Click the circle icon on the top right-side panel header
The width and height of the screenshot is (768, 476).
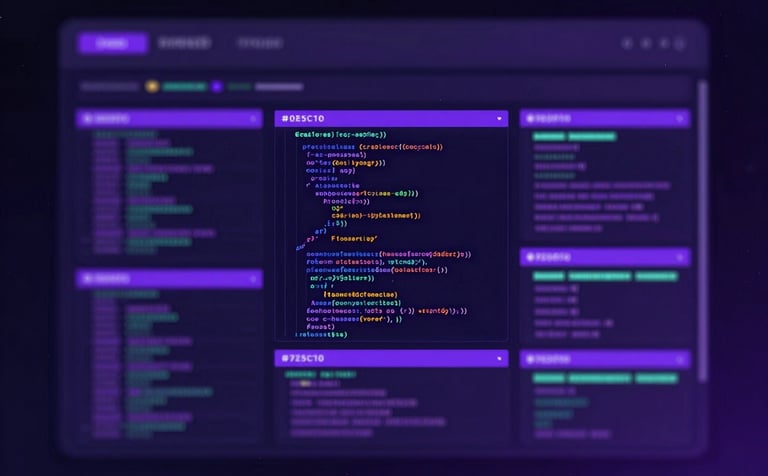point(529,119)
